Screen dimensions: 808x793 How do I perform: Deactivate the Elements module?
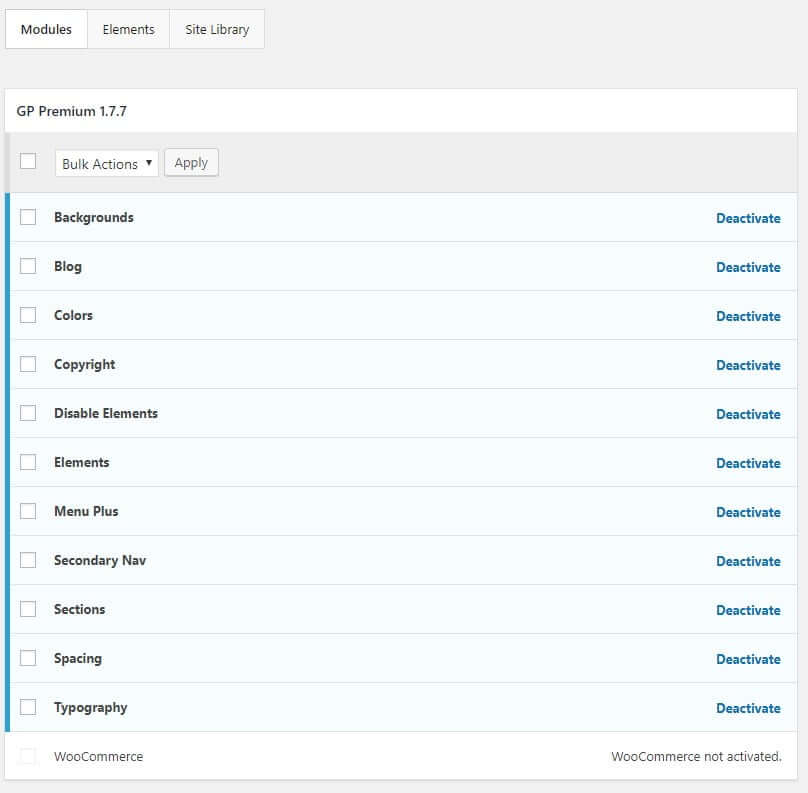[748, 463]
